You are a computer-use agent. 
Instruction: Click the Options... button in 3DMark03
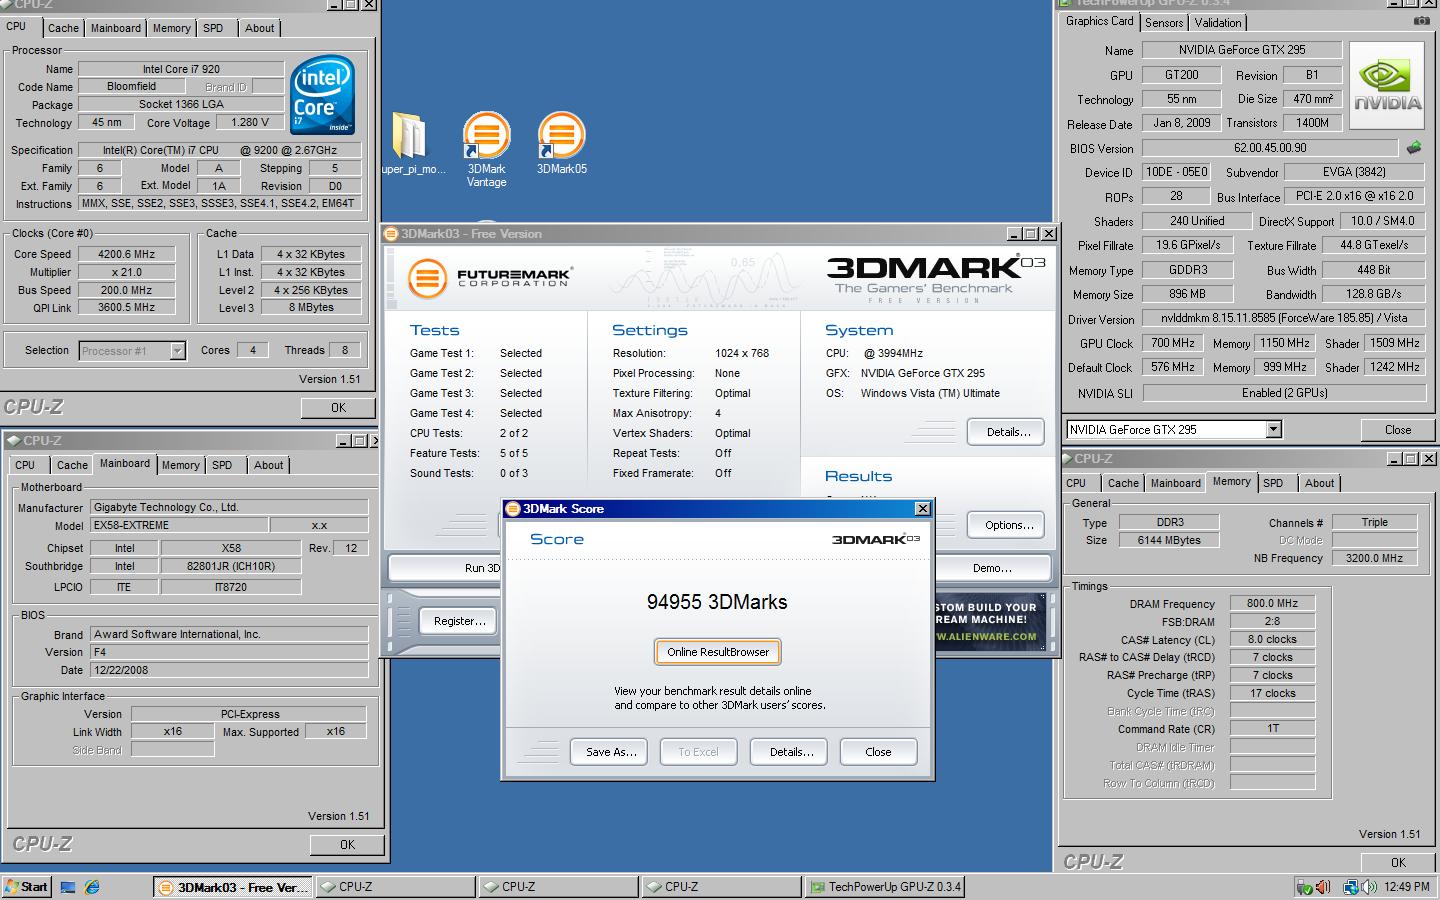[x=1007, y=525]
